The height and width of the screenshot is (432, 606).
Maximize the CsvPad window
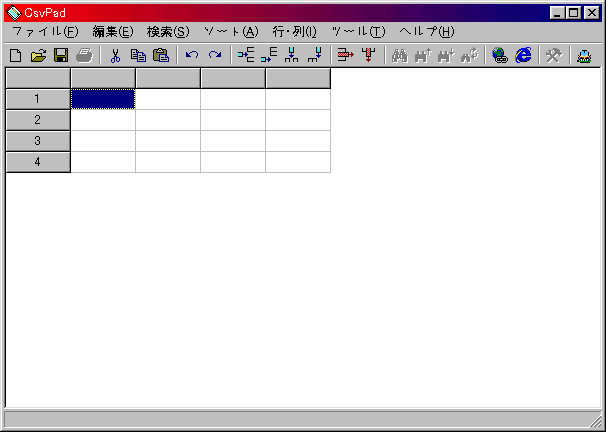coord(573,13)
